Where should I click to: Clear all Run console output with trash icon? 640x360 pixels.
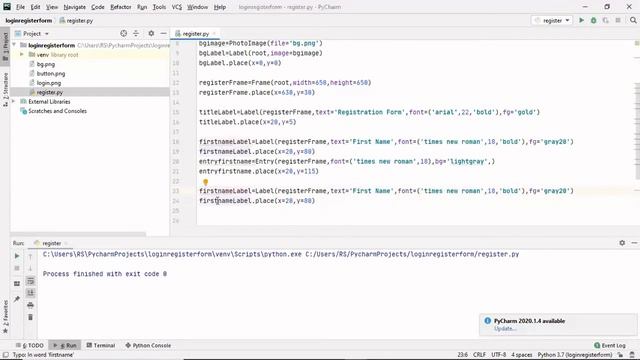pos(30,317)
